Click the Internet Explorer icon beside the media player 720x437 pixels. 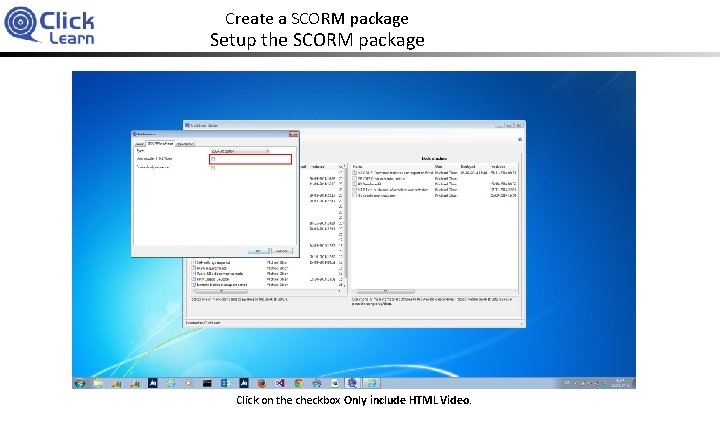click(171, 383)
